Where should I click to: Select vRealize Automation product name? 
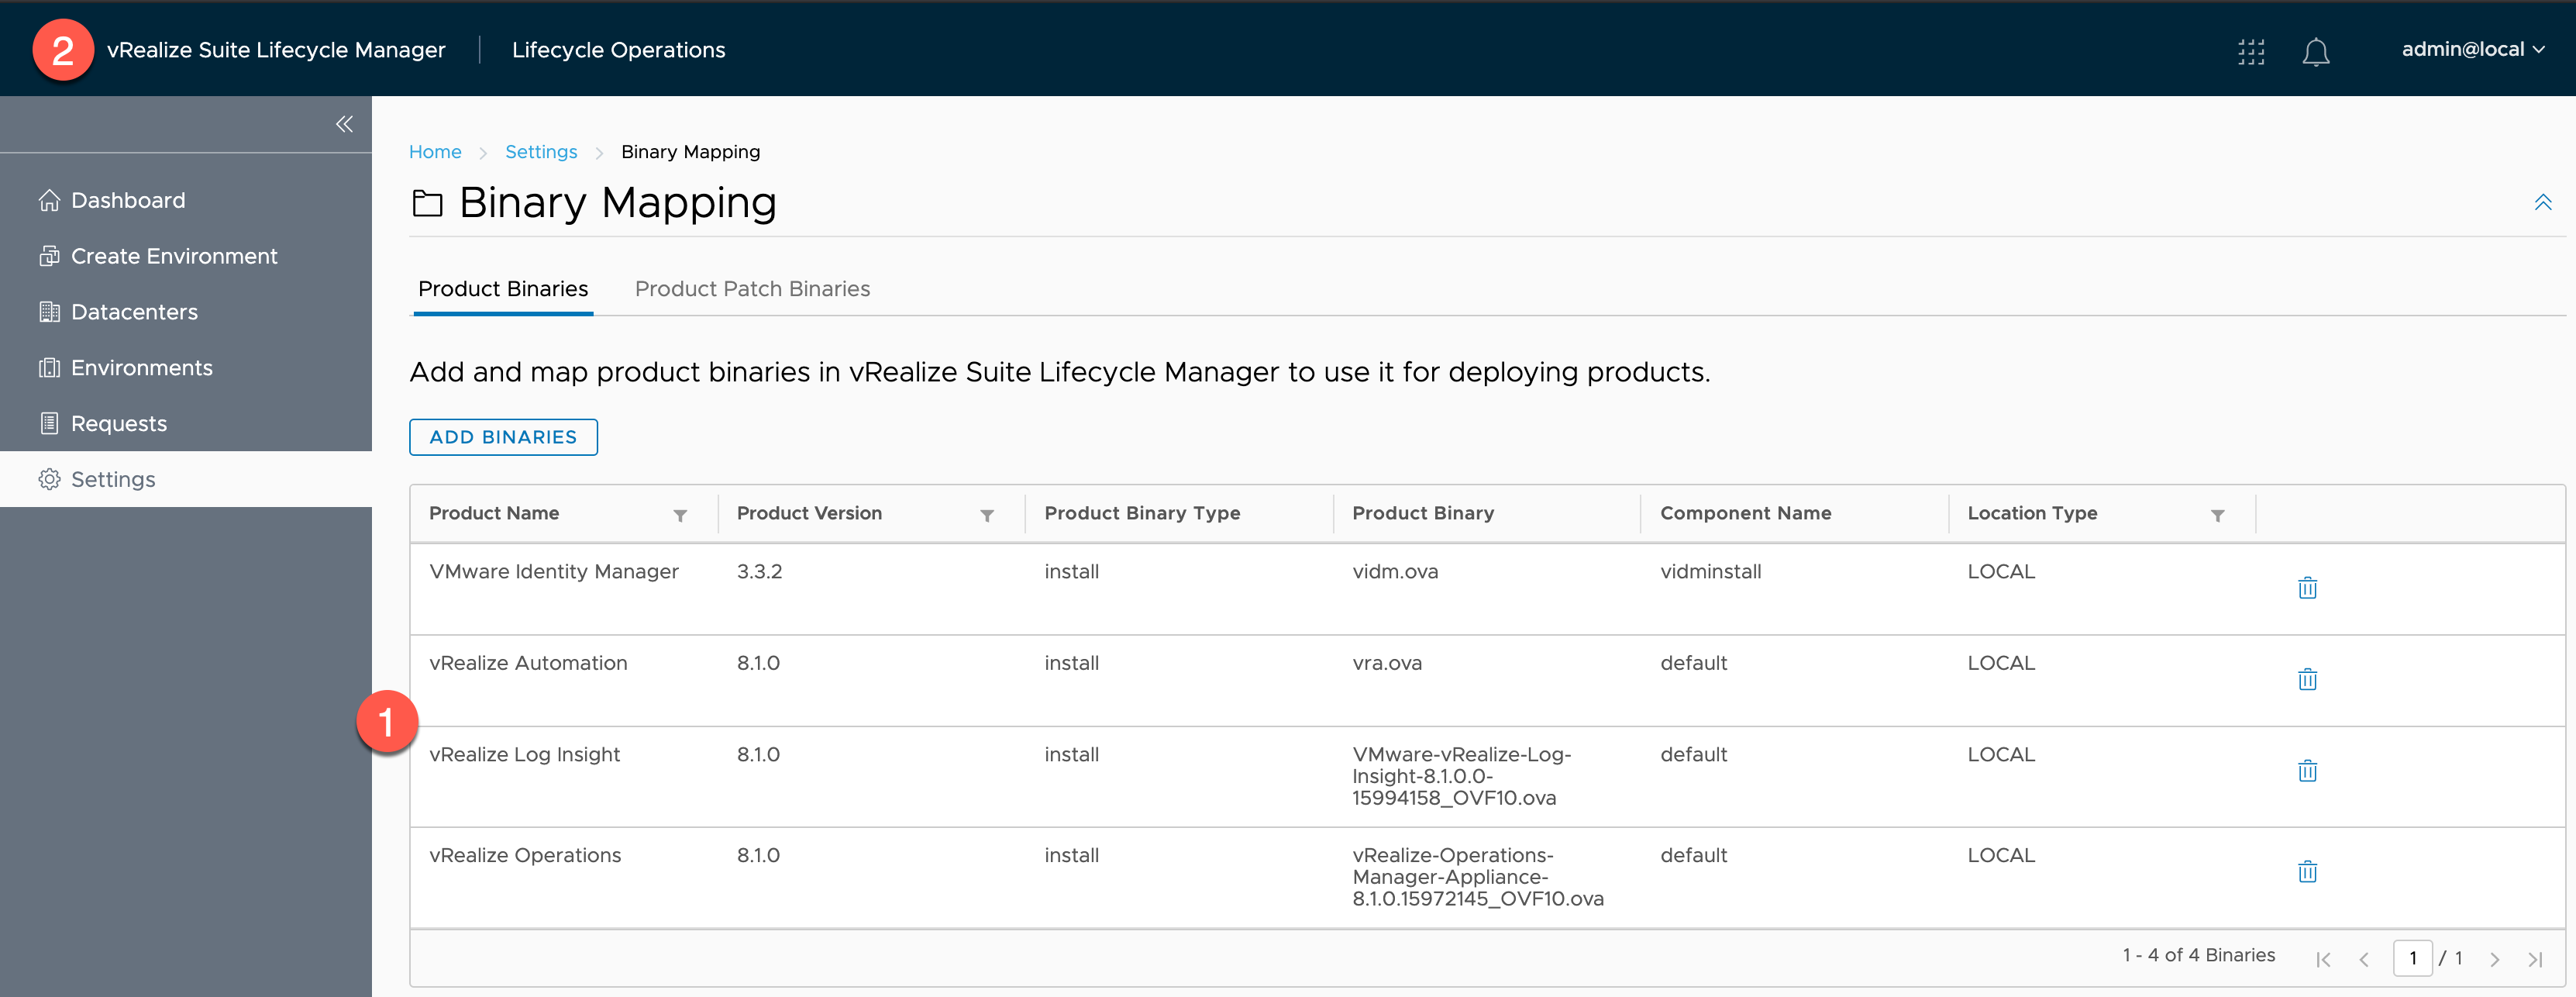tap(528, 663)
